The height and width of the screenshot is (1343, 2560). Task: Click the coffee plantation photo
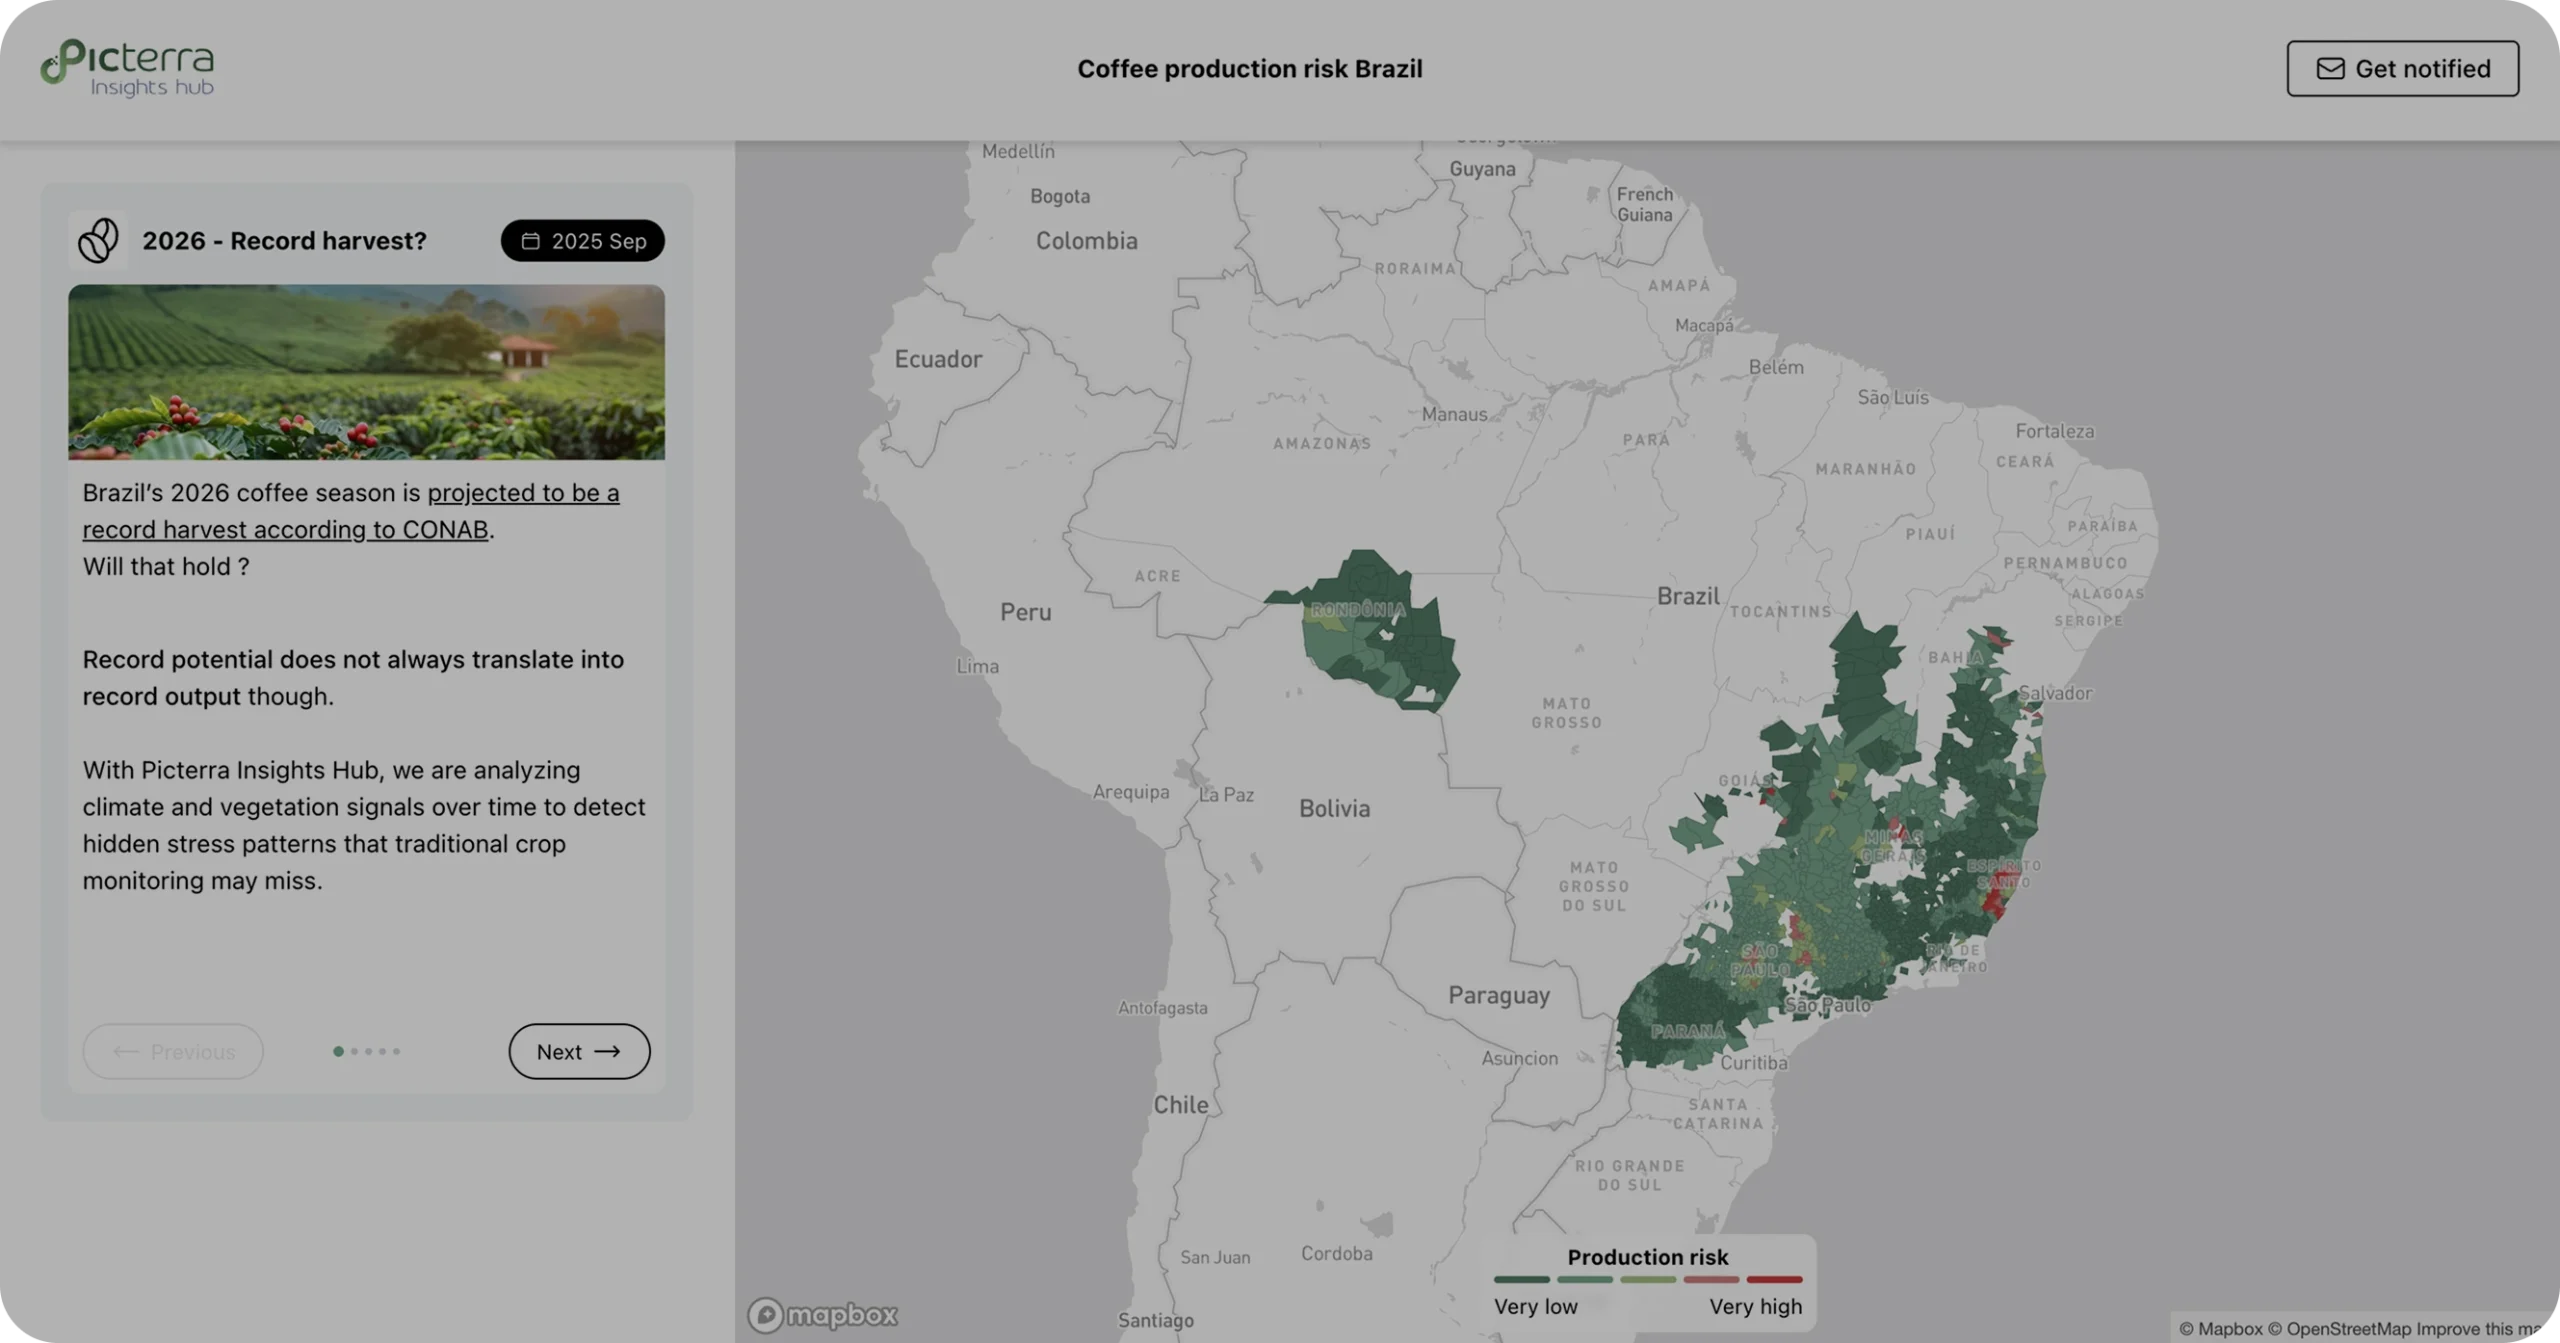[366, 372]
